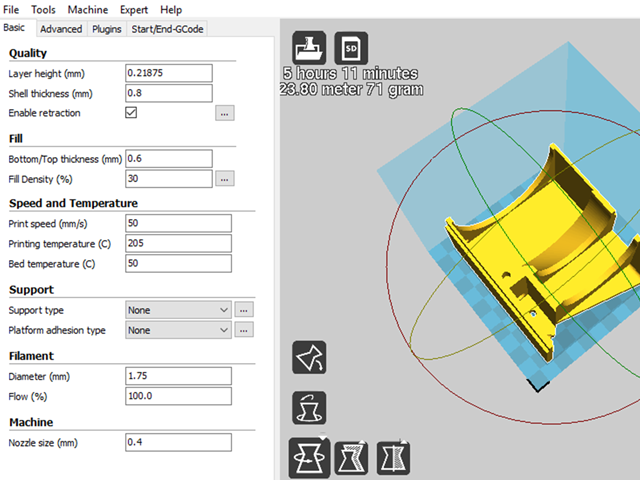This screenshot has height=480, width=640.
Task: Click the Printing temperature input field
Action: [178, 243]
